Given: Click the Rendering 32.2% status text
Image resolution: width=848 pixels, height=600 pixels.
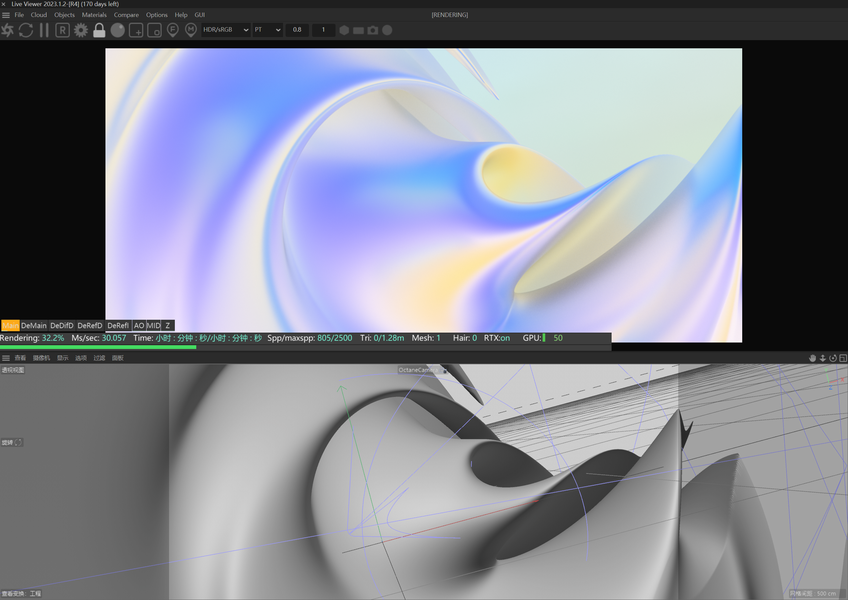Looking at the screenshot, I should coord(32,338).
